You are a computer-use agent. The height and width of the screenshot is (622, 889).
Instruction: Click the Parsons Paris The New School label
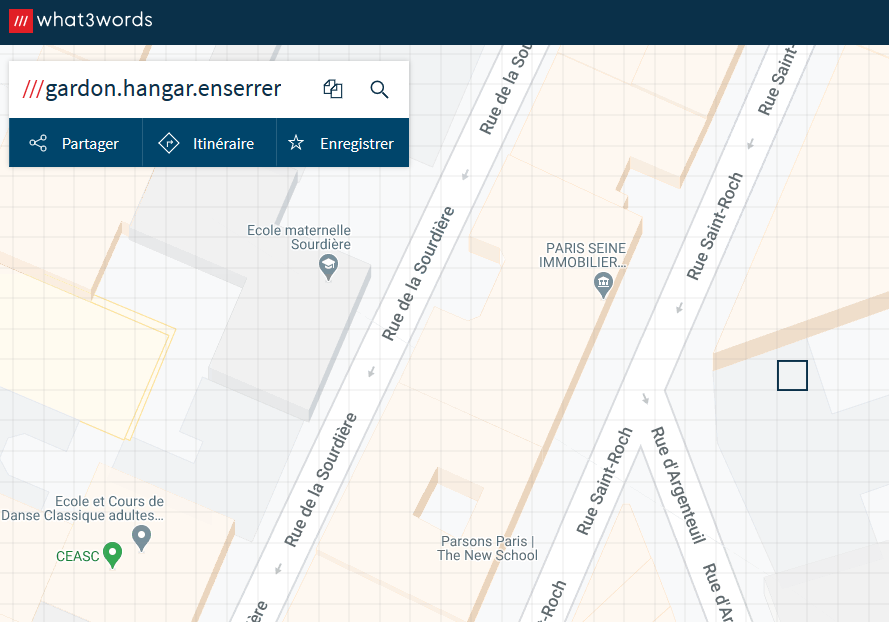click(x=489, y=548)
